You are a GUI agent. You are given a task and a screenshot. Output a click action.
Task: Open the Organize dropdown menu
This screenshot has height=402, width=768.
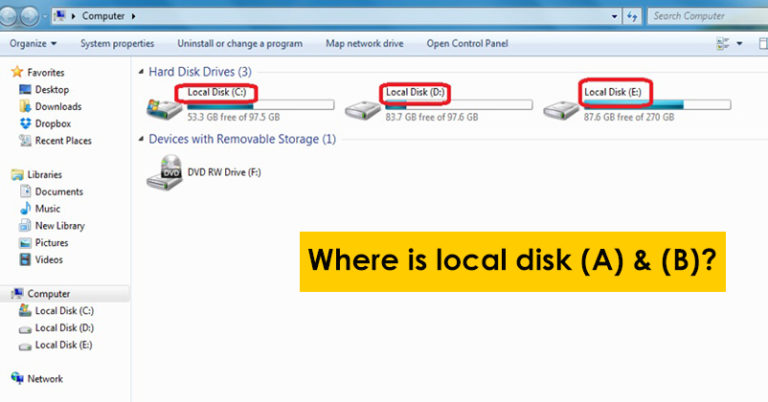point(33,44)
